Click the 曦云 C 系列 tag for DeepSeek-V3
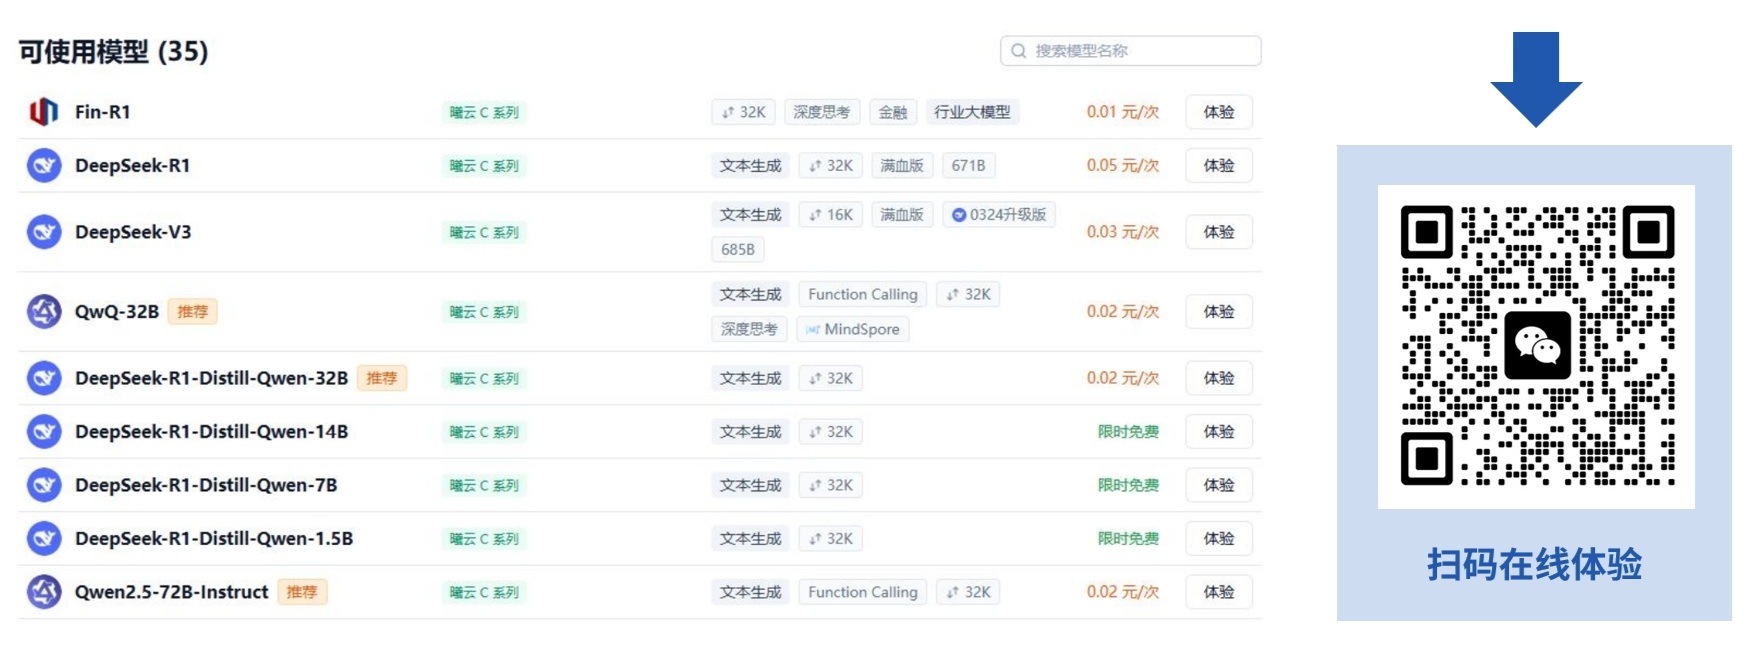This screenshot has width=1751, height=663. point(484,232)
